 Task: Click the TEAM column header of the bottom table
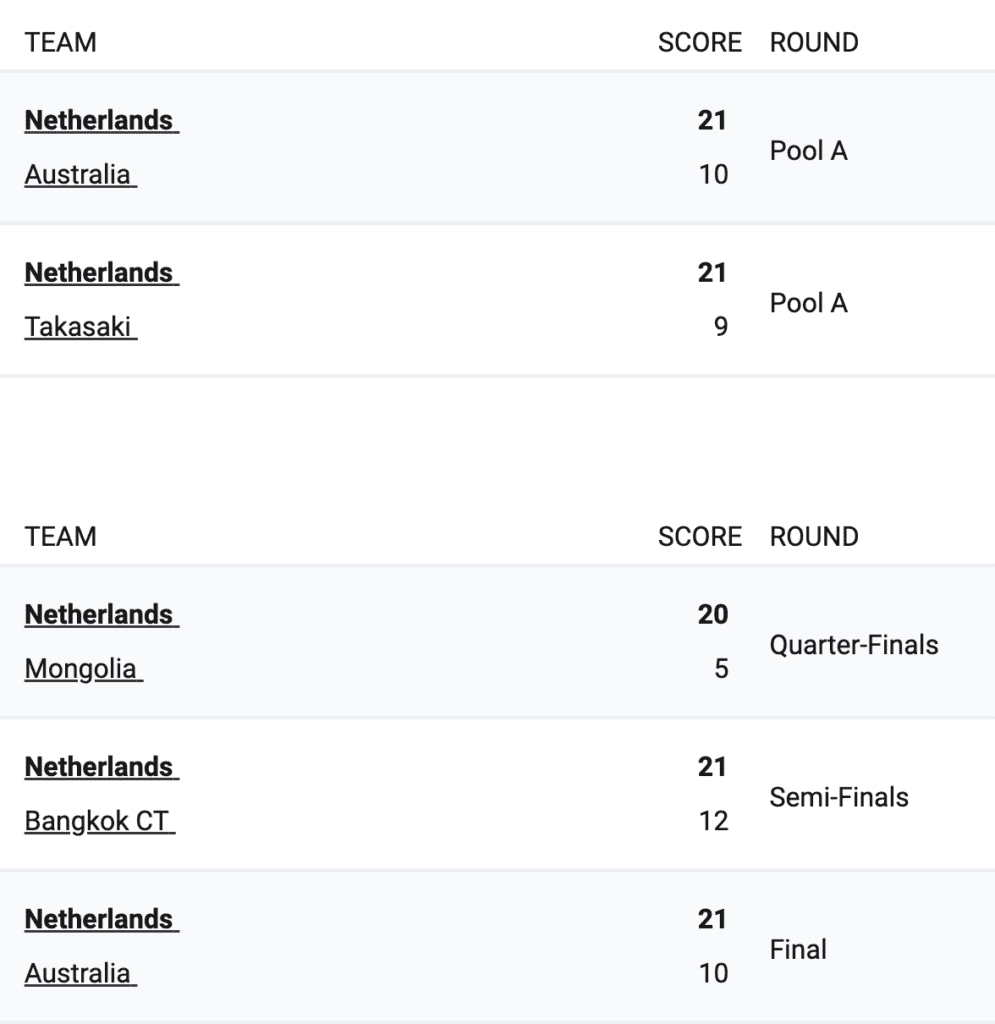click(61, 537)
